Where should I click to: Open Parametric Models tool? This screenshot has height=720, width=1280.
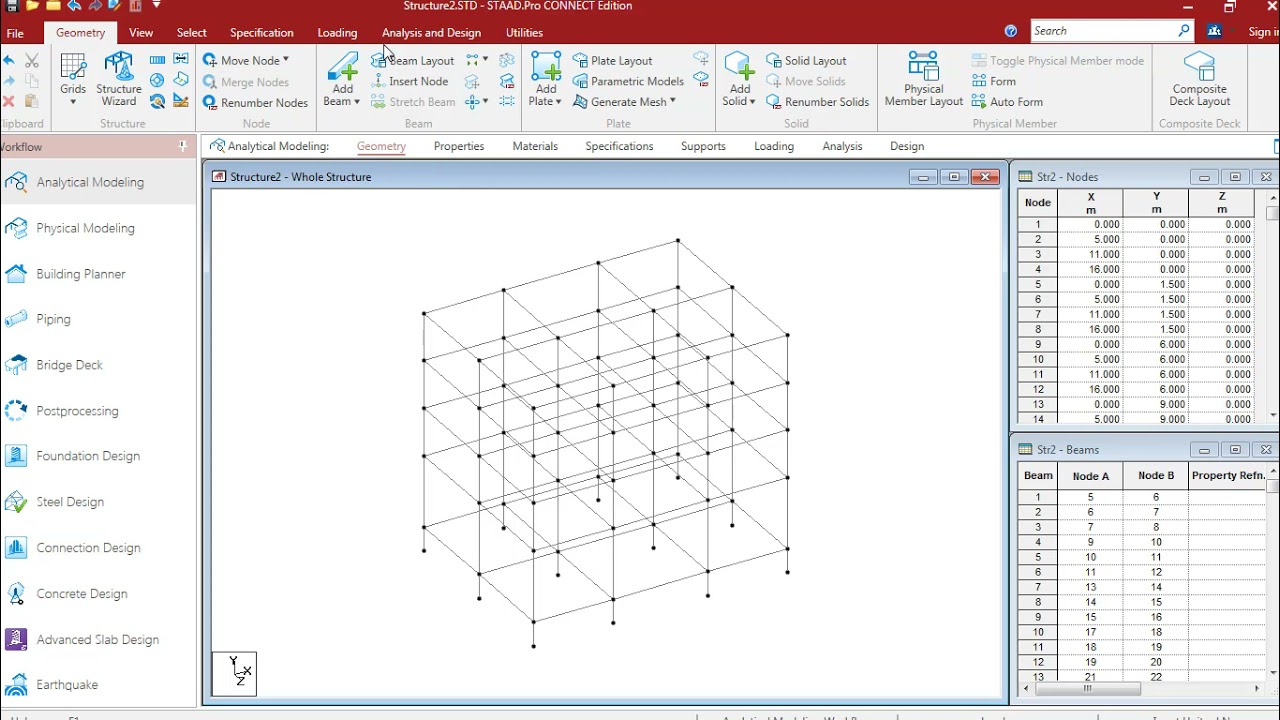tap(629, 81)
